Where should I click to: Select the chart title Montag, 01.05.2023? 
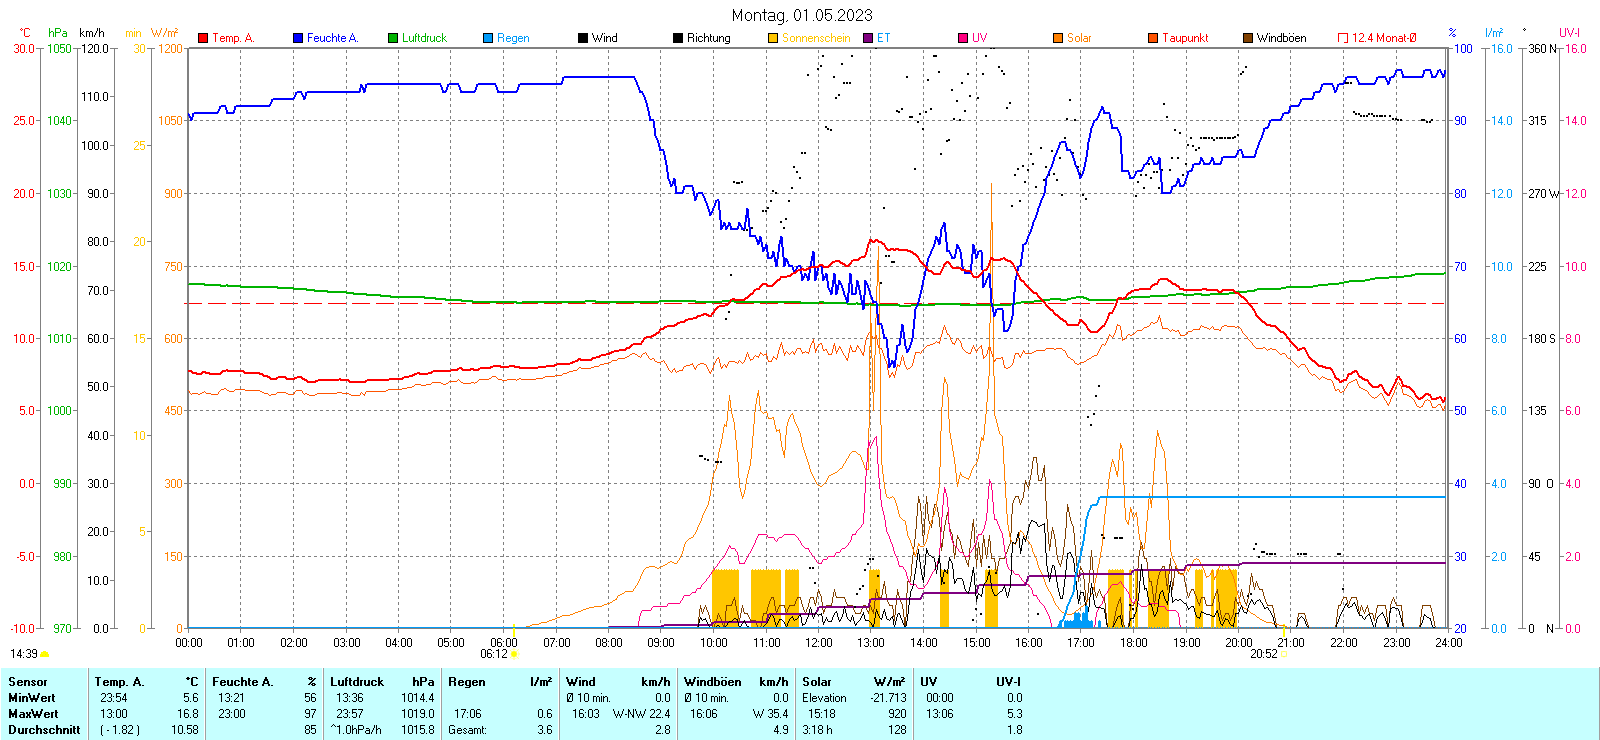(x=801, y=15)
